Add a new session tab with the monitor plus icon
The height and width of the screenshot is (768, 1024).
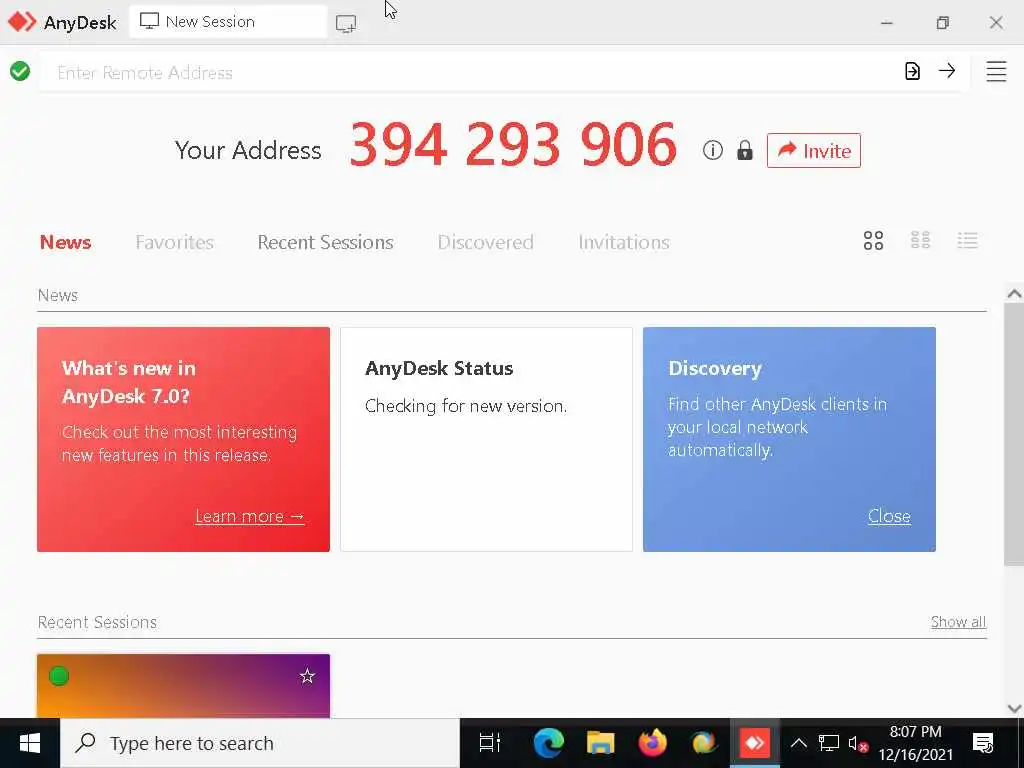(x=345, y=24)
